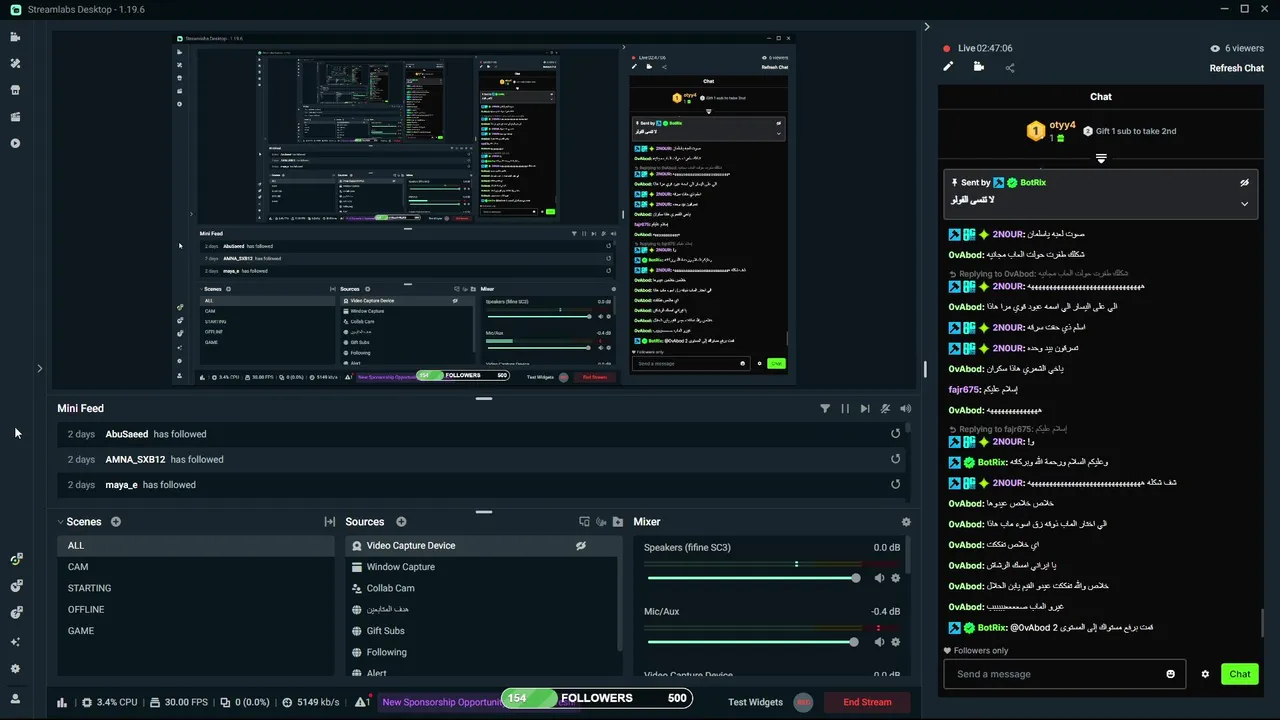Open the Editor (camera) tab in sidebar
The width and height of the screenshot is (1280, 720).
pos(15,37)
